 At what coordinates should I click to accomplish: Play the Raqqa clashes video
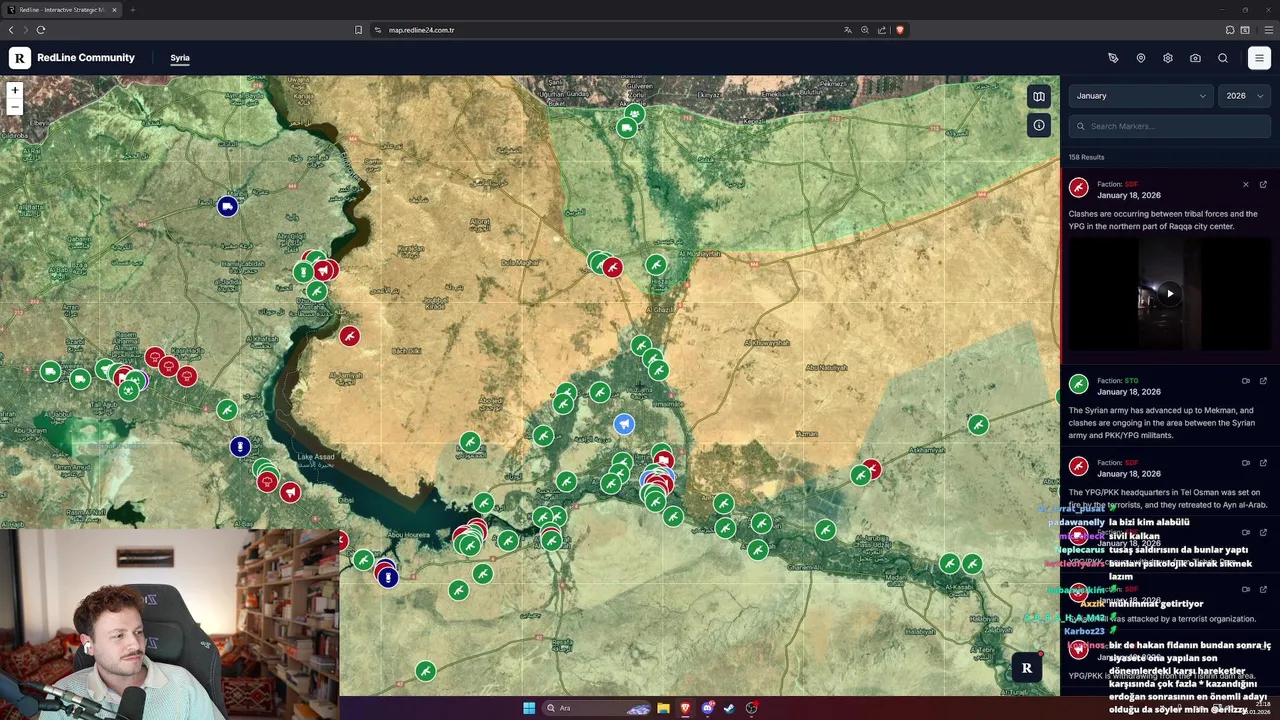coord(1169,293)
